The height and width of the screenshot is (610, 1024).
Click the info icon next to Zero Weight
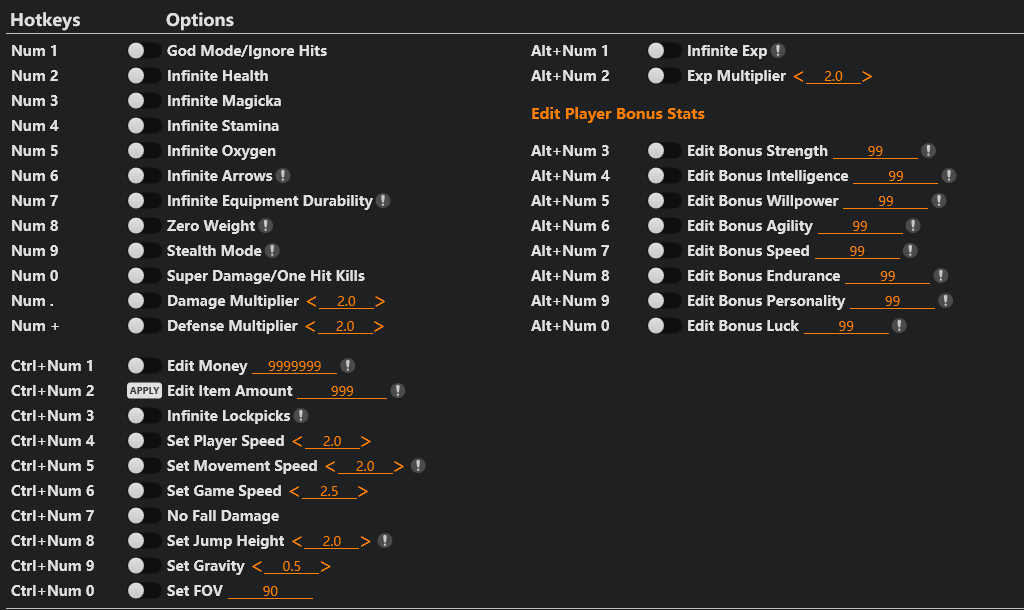point(266,226)
